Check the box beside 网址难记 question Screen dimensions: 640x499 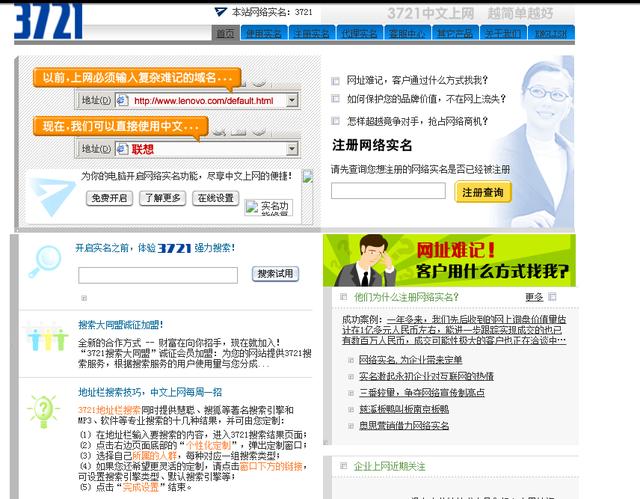[x=335, y=80]
